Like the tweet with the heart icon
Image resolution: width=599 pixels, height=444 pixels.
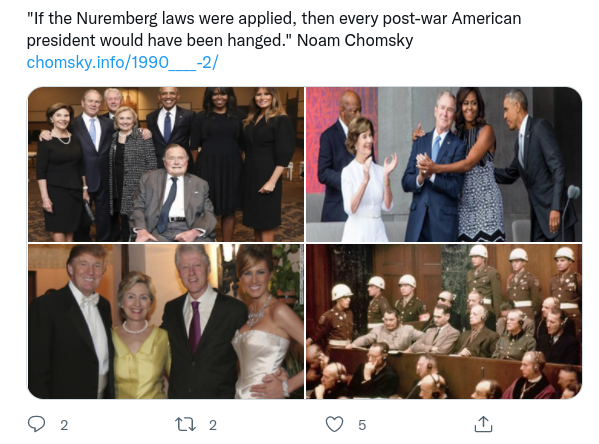point(334,424)
